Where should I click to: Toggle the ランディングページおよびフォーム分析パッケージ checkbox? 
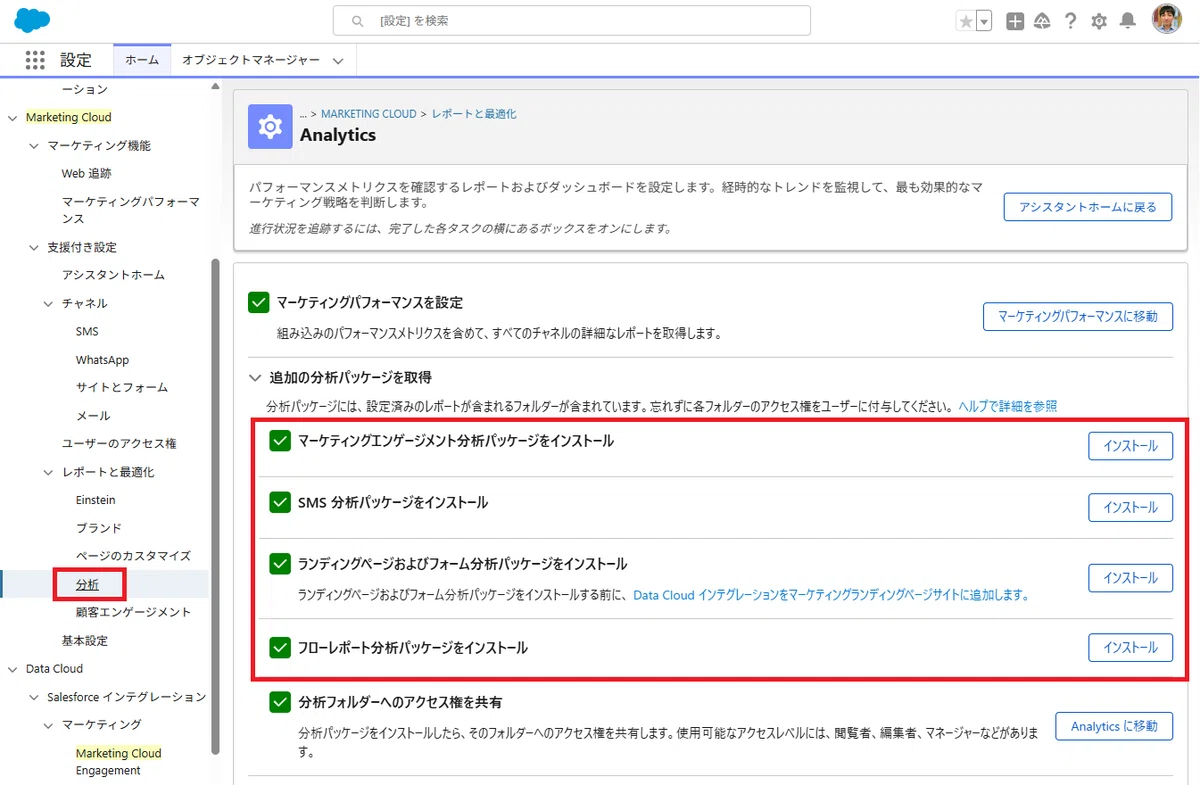coord(280,564)
